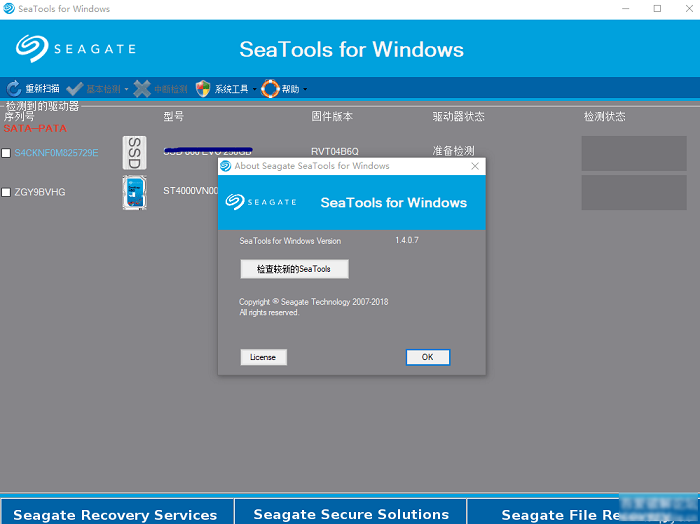Click the 检测状态 column header

click(605, 116)
